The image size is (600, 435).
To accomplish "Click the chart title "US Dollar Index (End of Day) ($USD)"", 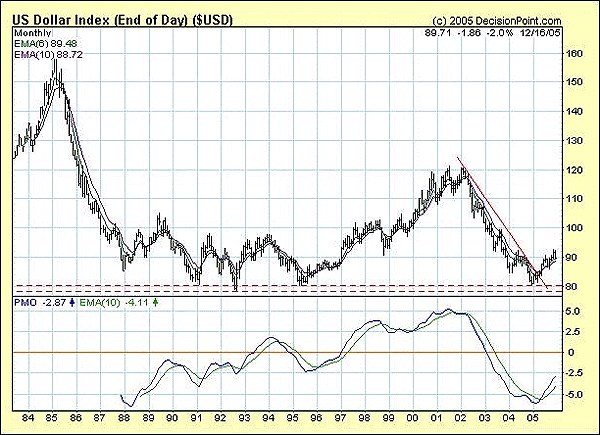I will [x=123, y=20].
